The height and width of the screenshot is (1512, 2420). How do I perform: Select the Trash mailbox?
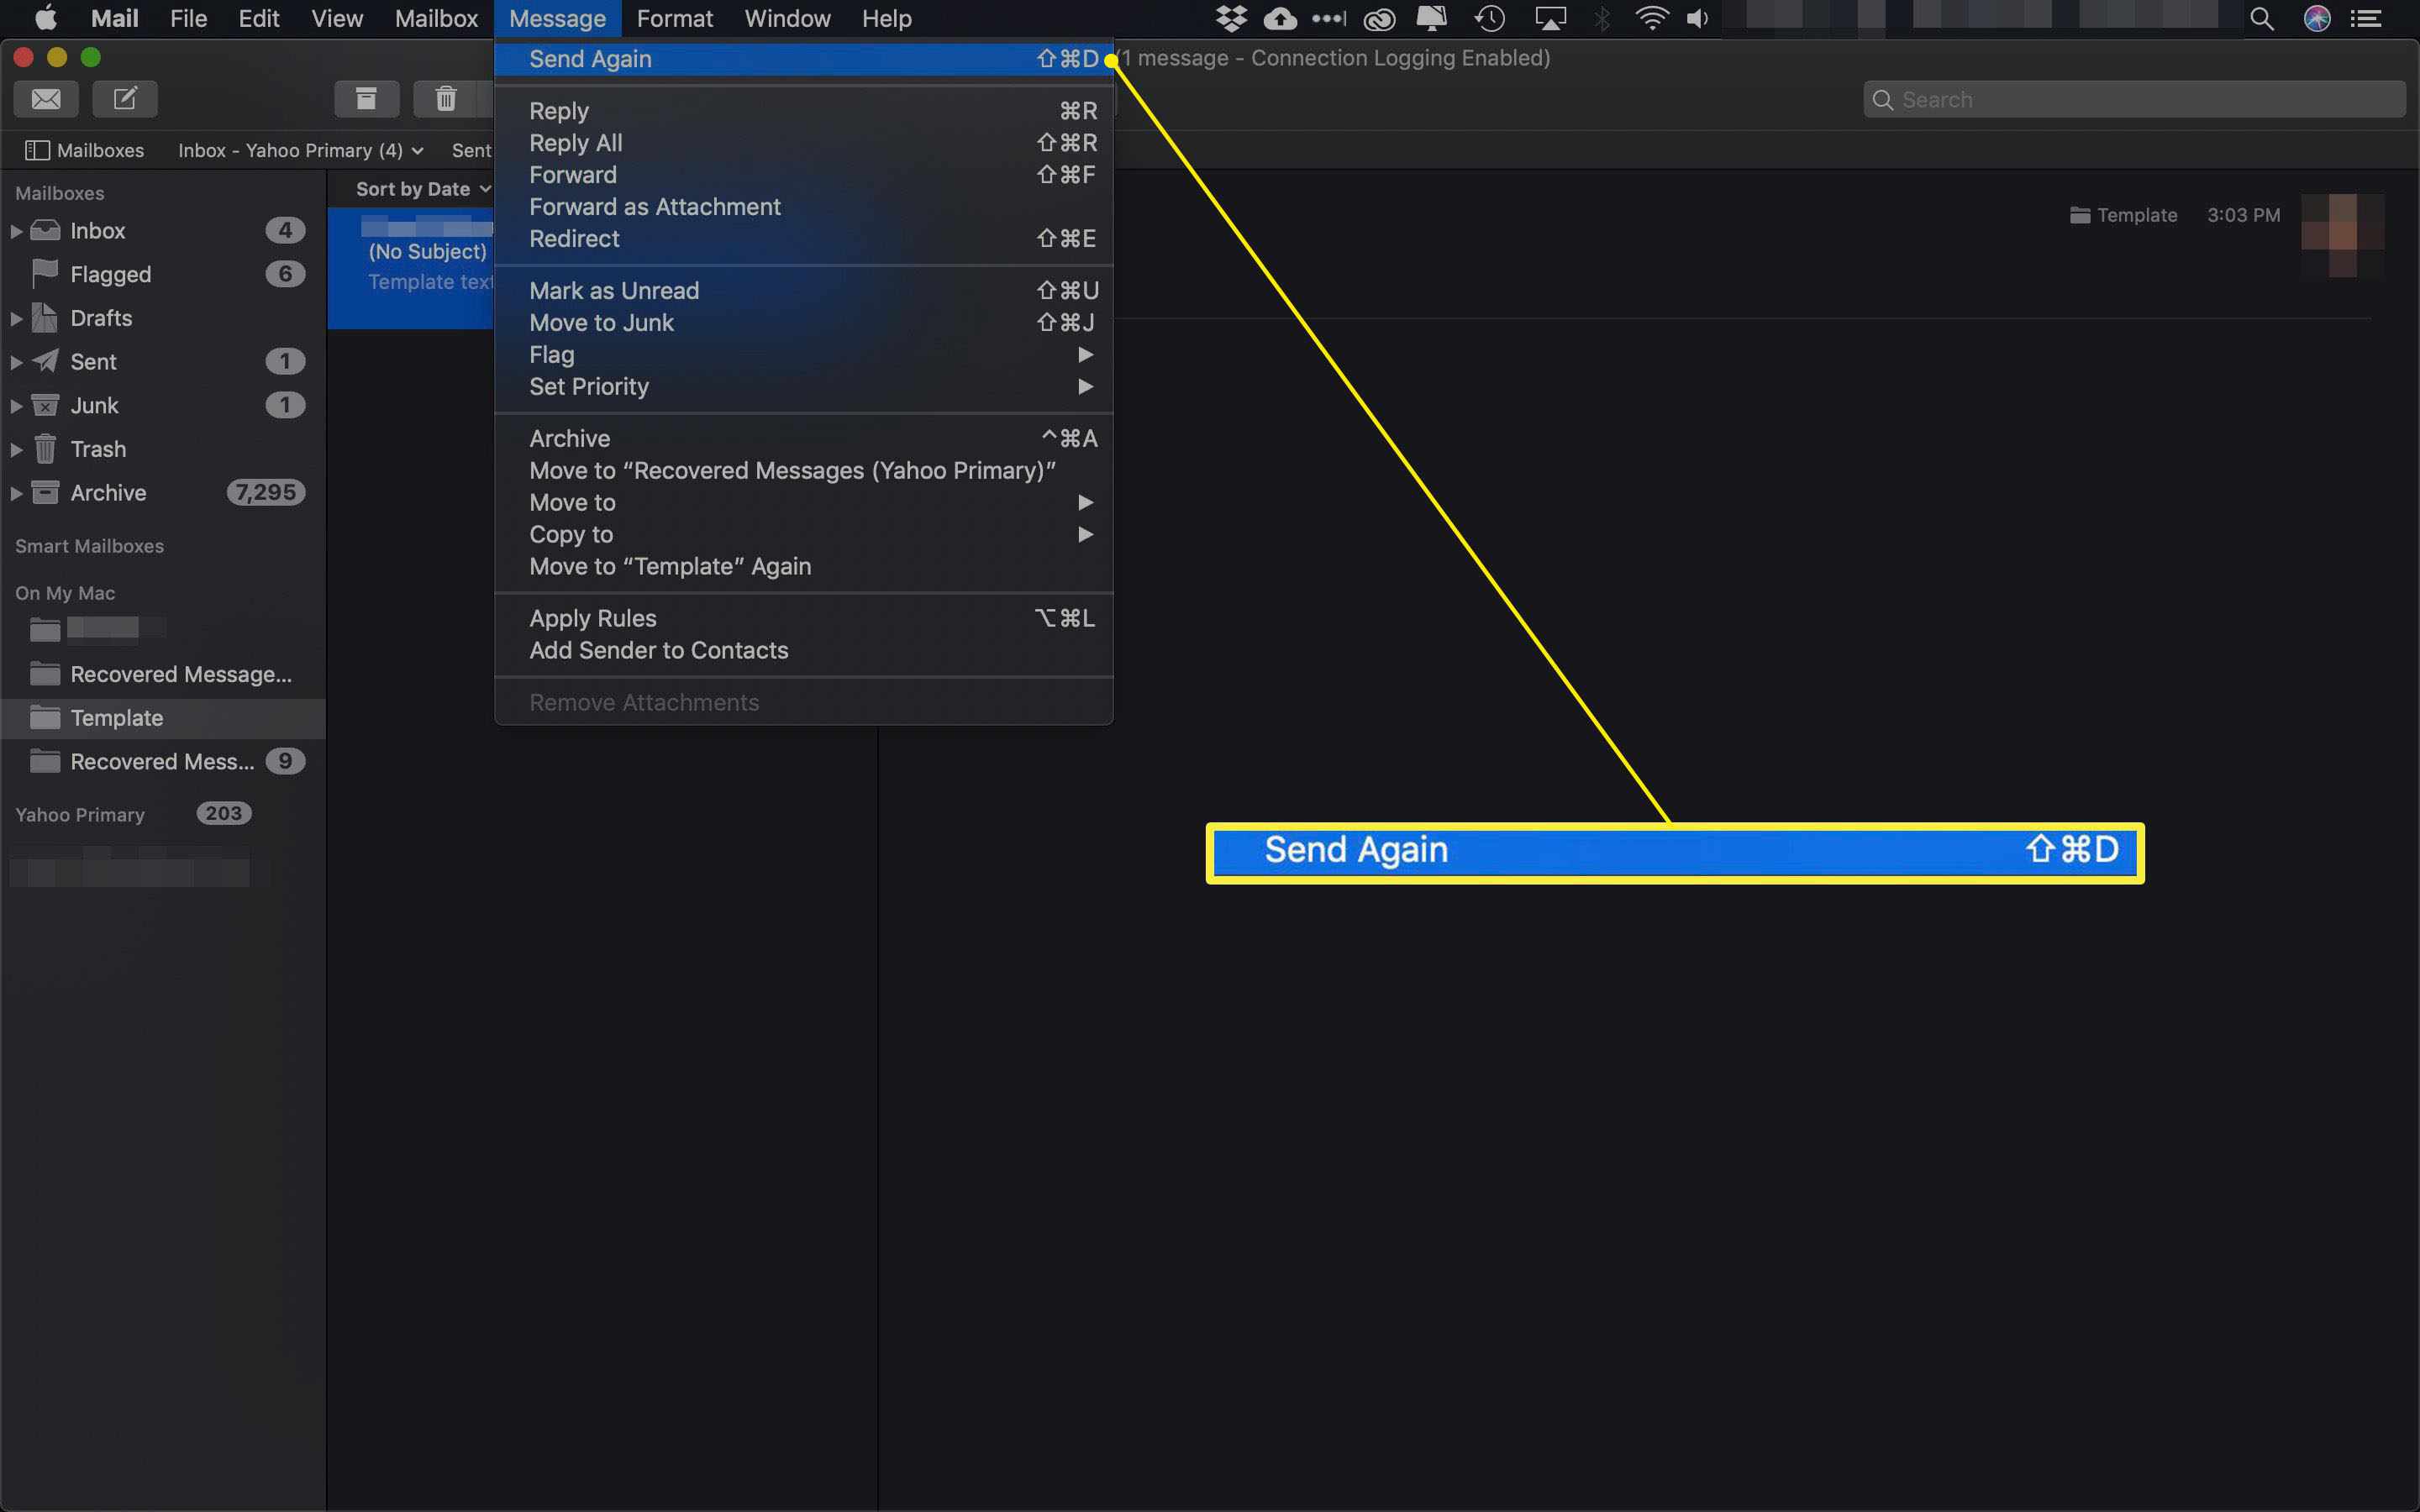(163, 450)
